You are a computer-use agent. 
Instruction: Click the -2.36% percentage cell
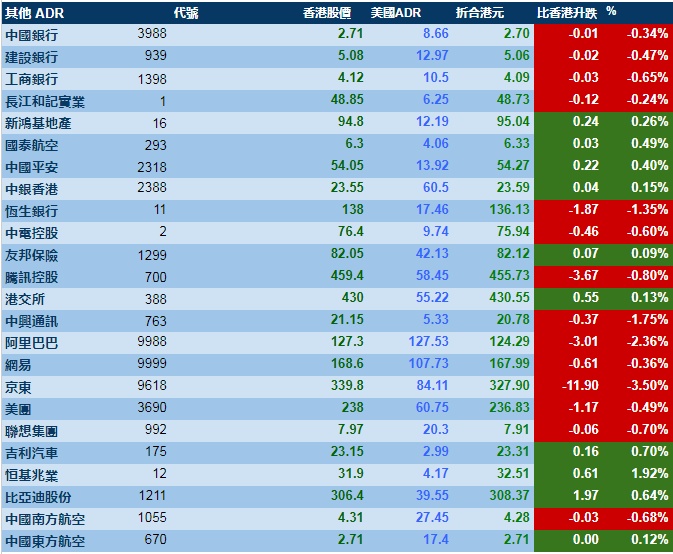[647, 341]
